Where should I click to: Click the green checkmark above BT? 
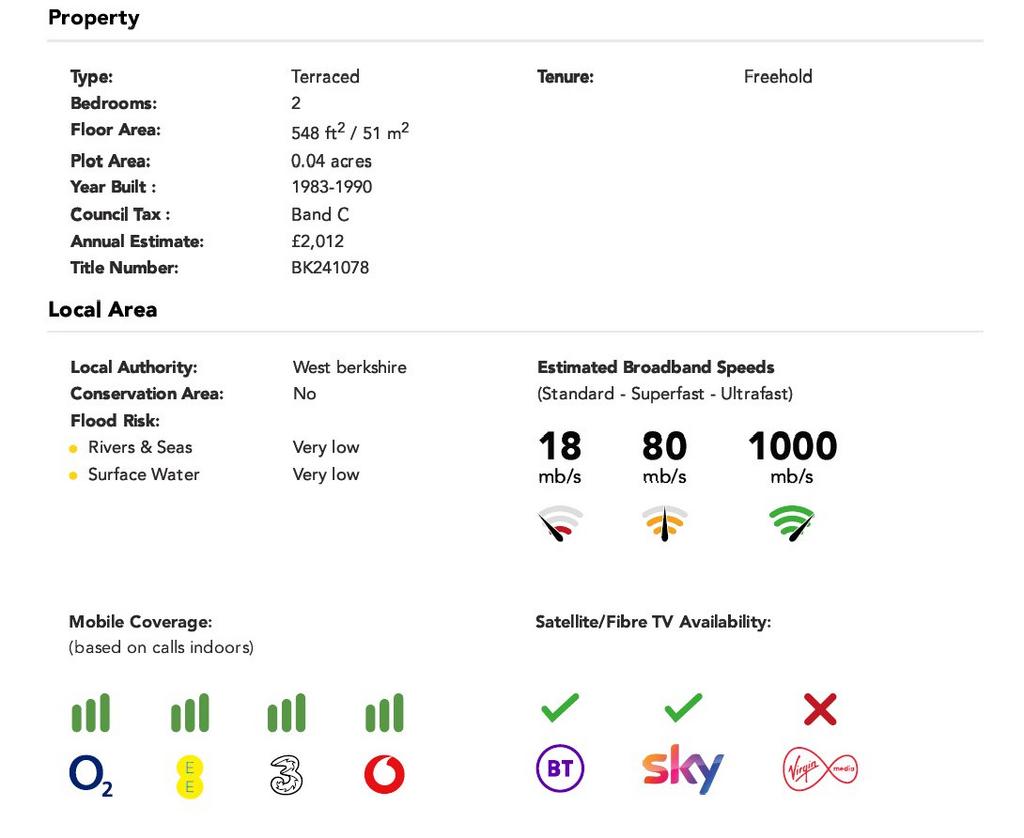[x=560, y=708]
